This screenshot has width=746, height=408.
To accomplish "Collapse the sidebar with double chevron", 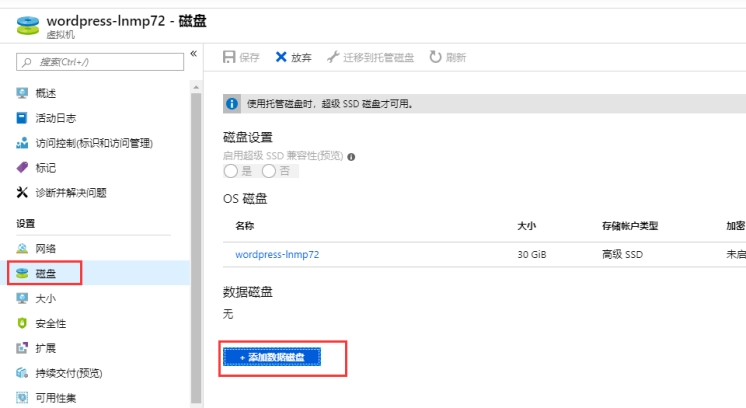I will pyautogui.click(x=194, y=53).
